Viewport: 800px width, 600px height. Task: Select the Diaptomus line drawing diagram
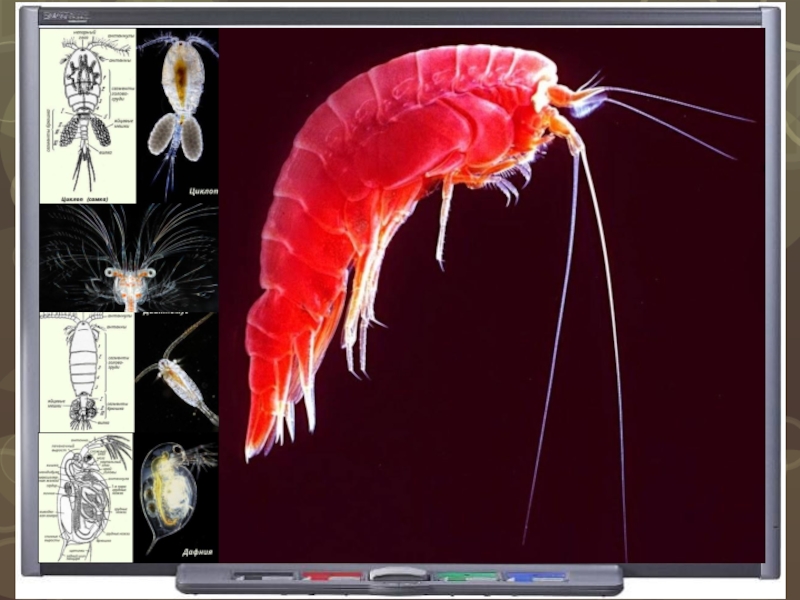click(84, 370)
